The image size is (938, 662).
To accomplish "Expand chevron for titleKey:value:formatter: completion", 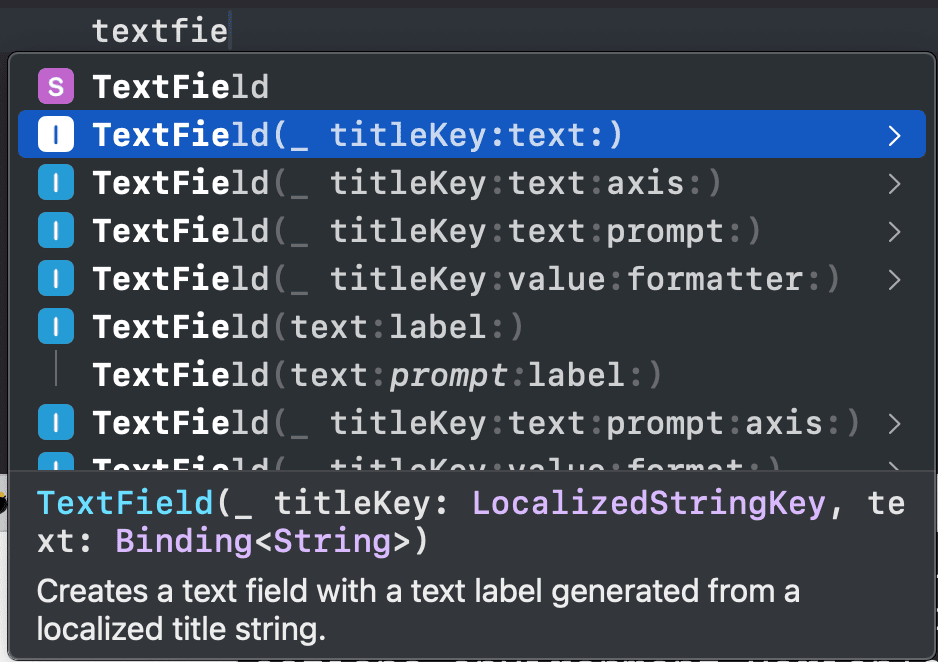I will (x=894, y=279).
